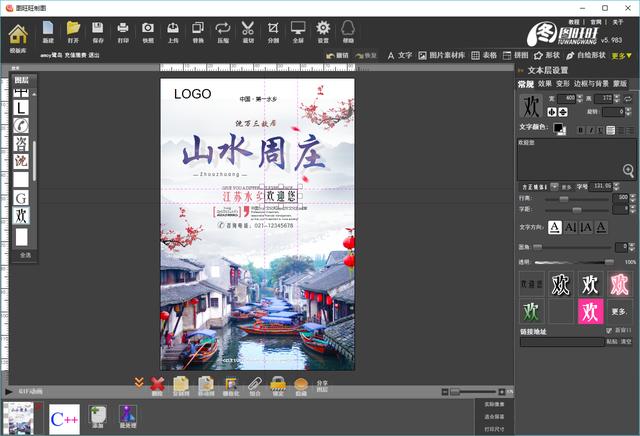Redo with the 恢复 button

click(x=366, y=56)
